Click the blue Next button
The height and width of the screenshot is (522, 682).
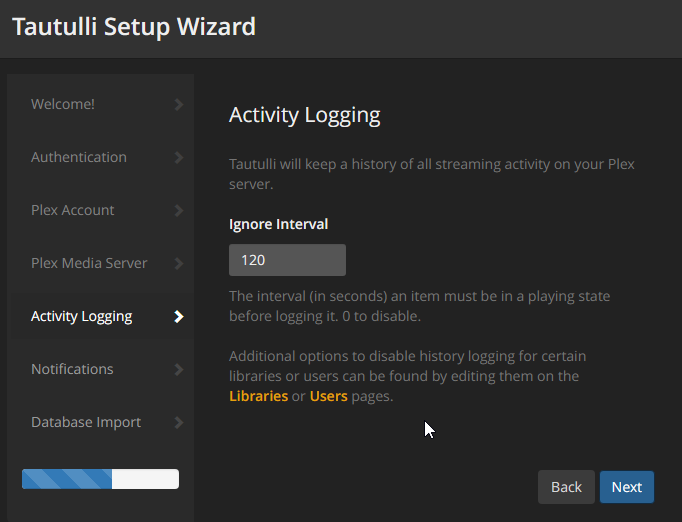click(627, 487)
